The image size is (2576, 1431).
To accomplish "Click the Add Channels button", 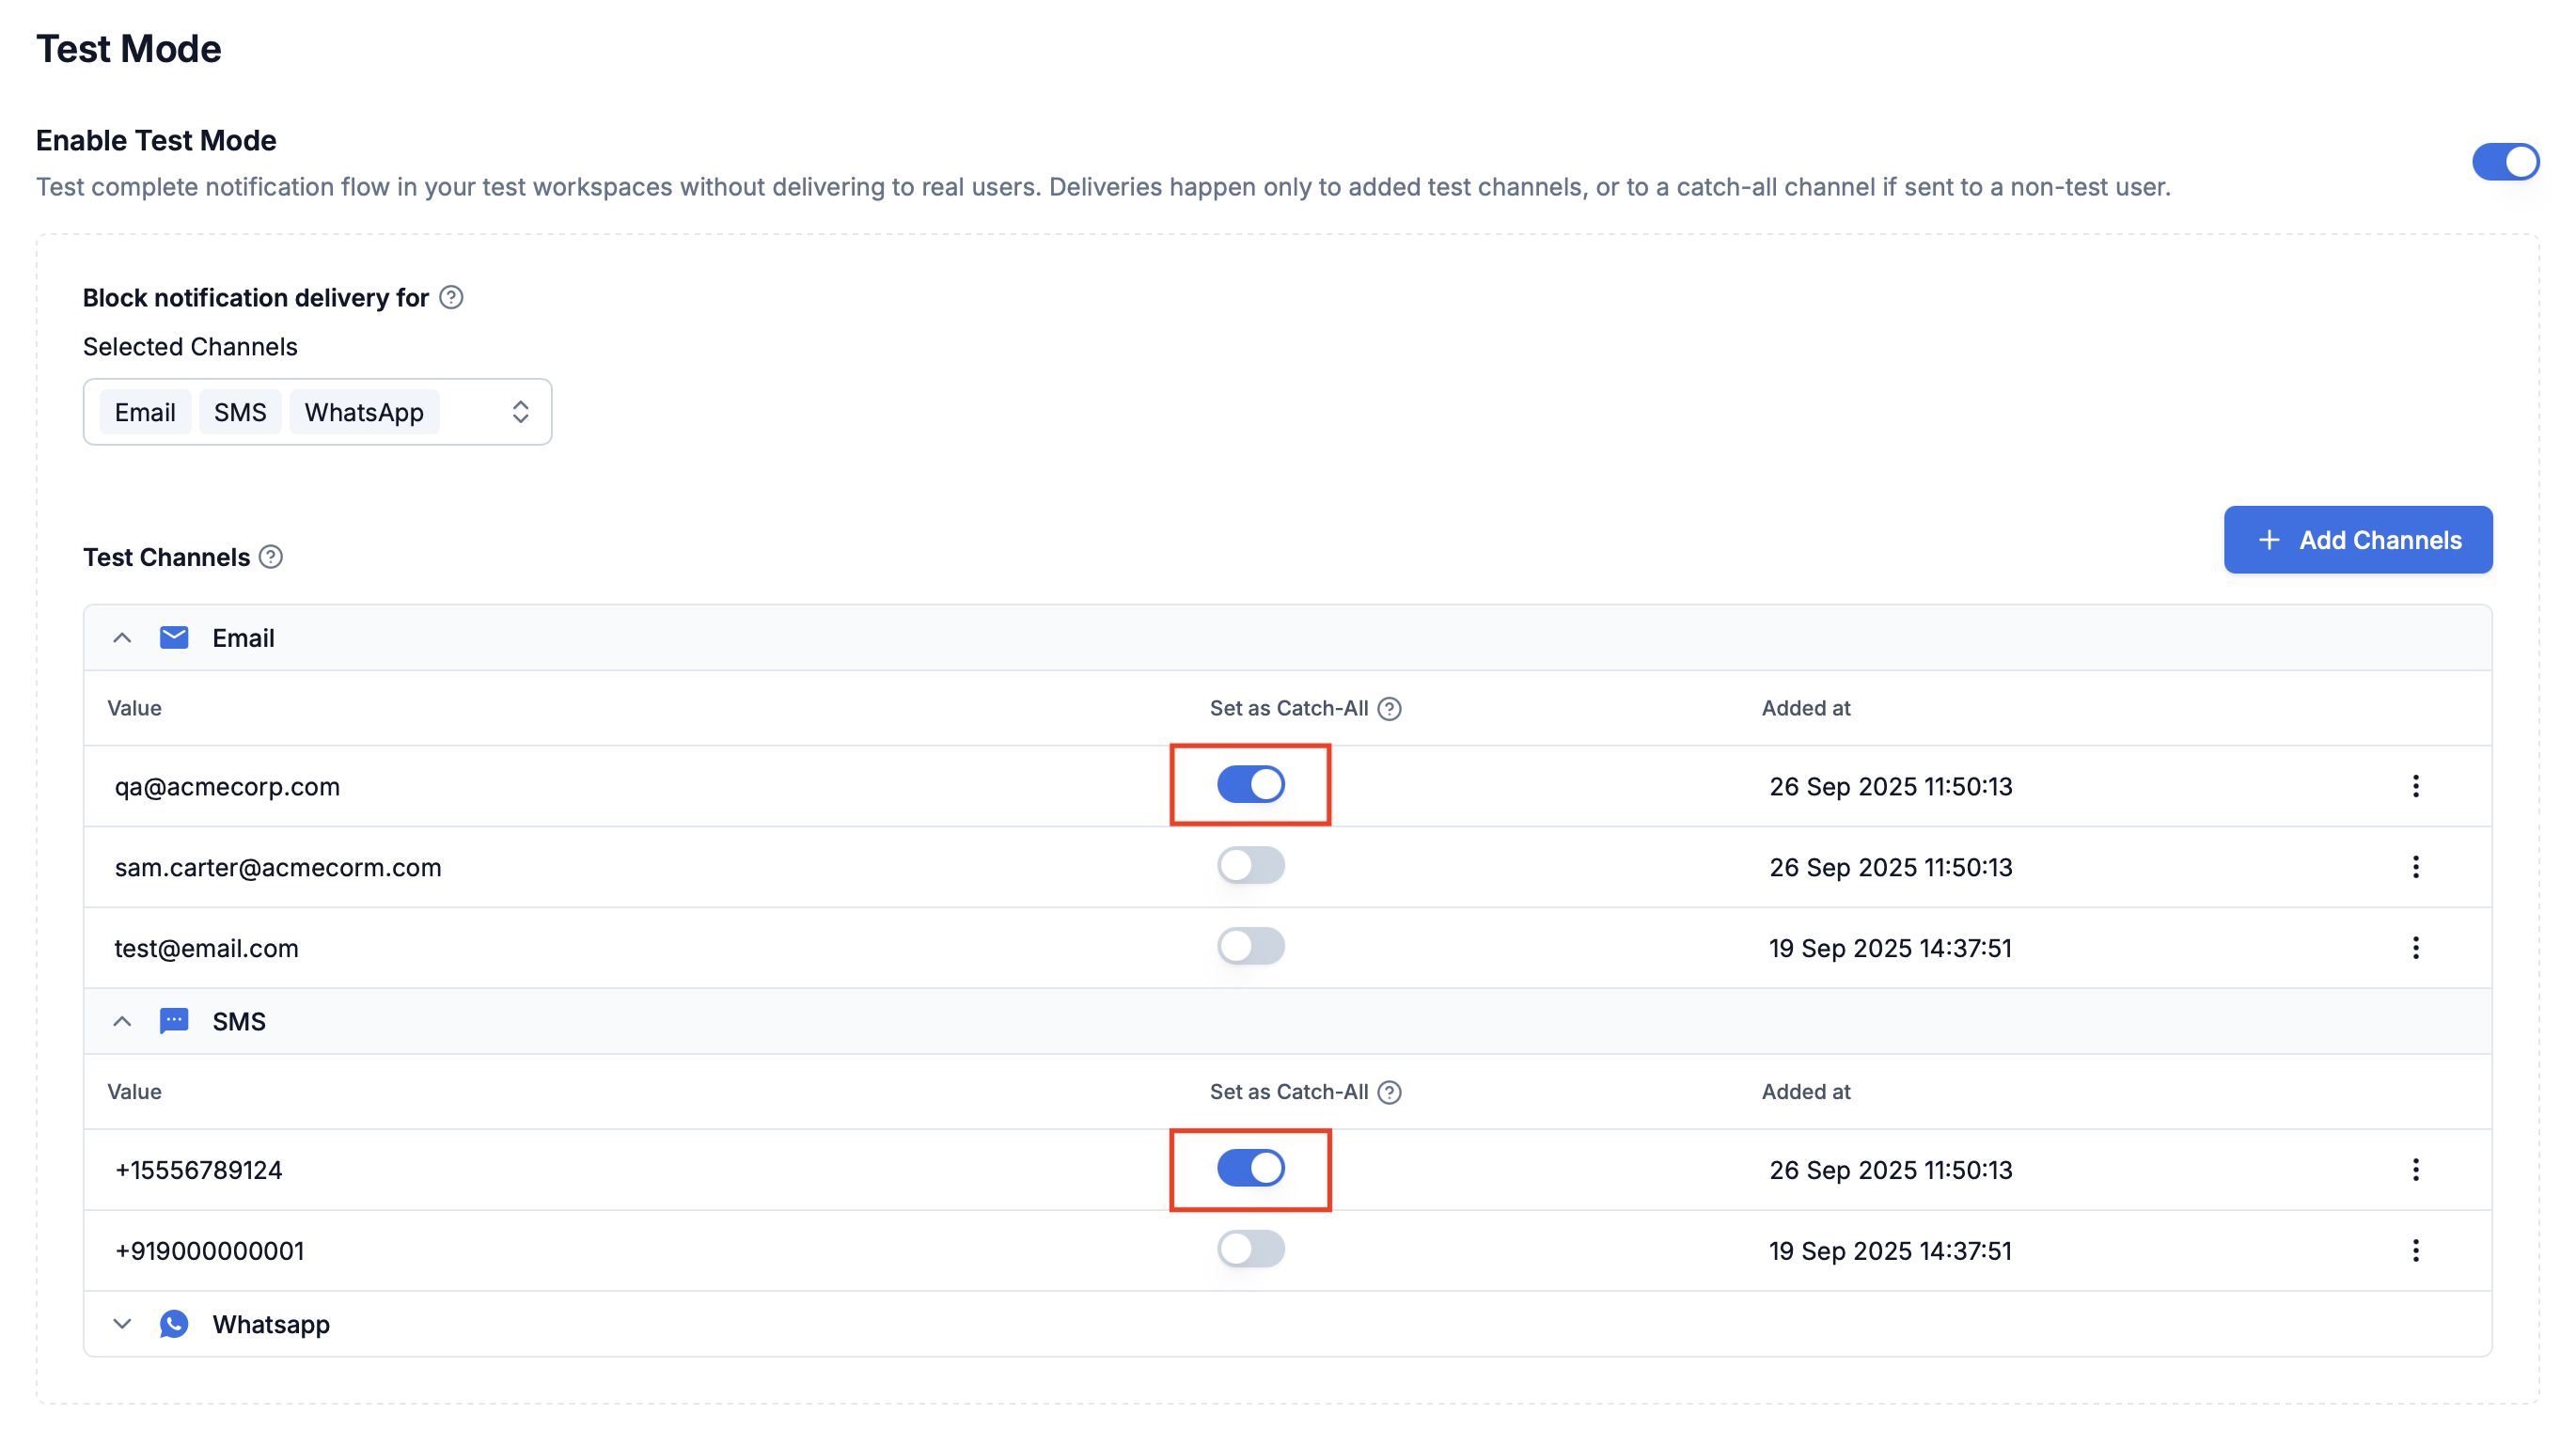I will [2357, 540].
